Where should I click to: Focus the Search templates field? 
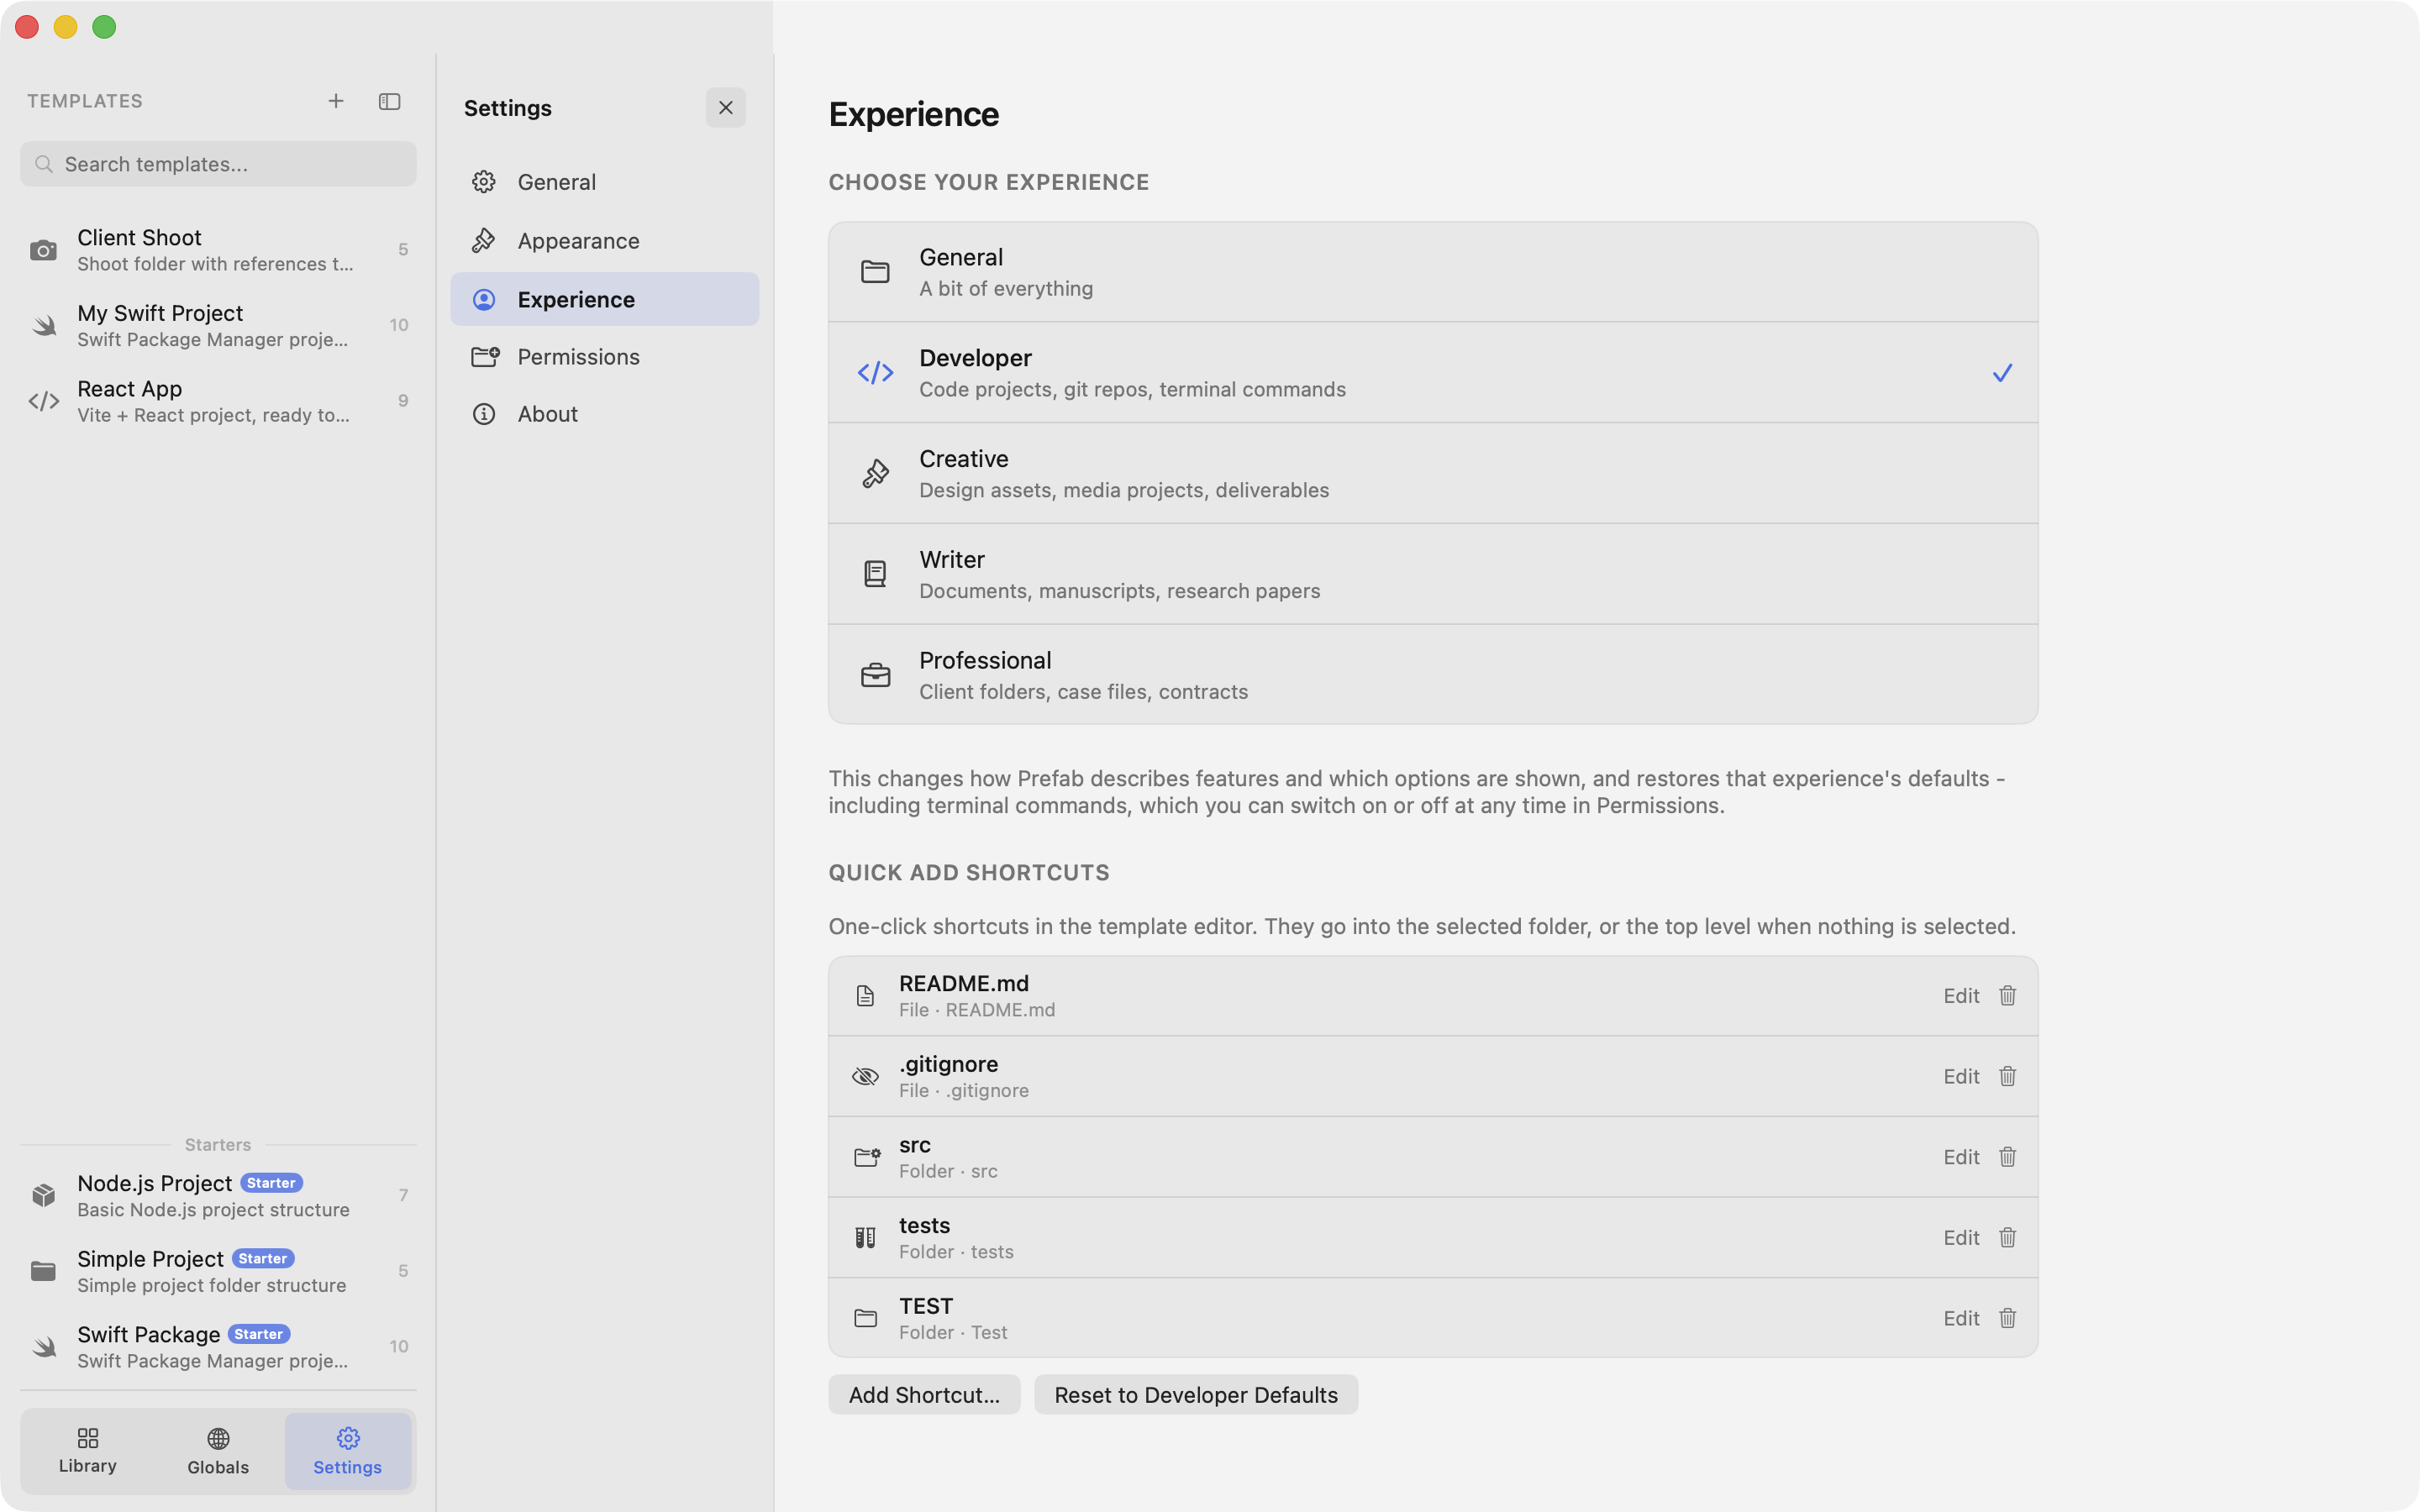pos(218,164)
